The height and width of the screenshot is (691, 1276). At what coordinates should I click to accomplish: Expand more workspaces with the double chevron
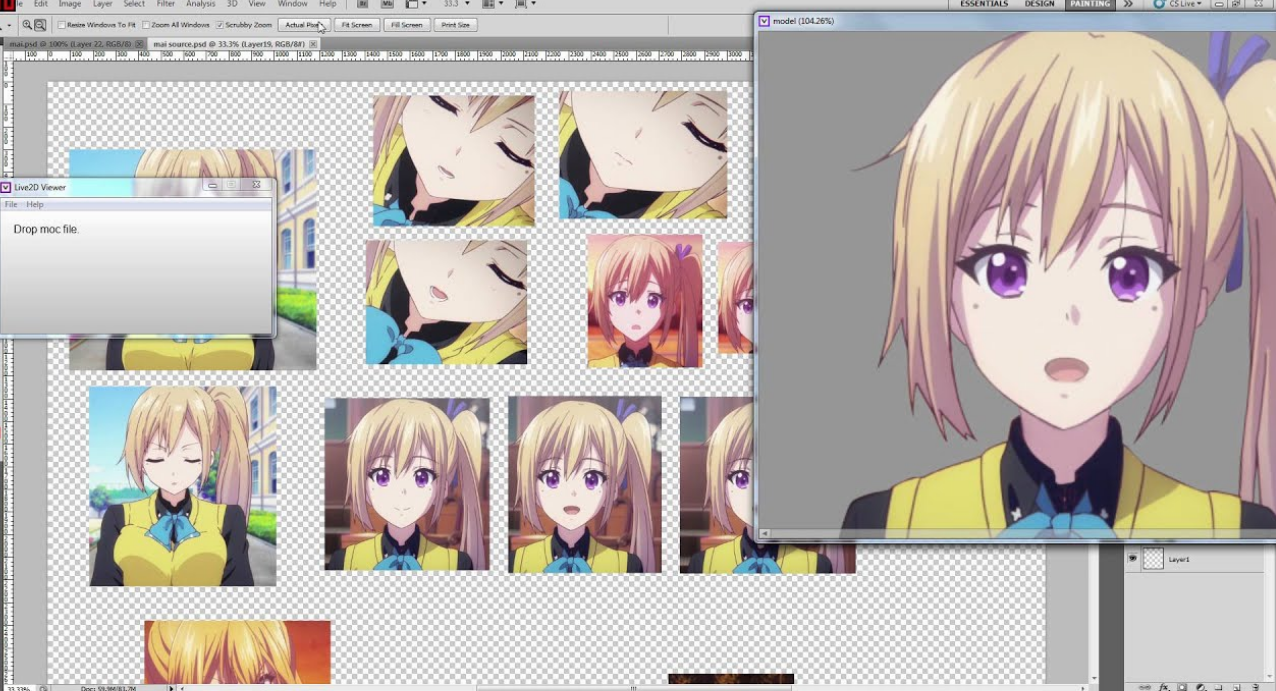point(1128,4)
